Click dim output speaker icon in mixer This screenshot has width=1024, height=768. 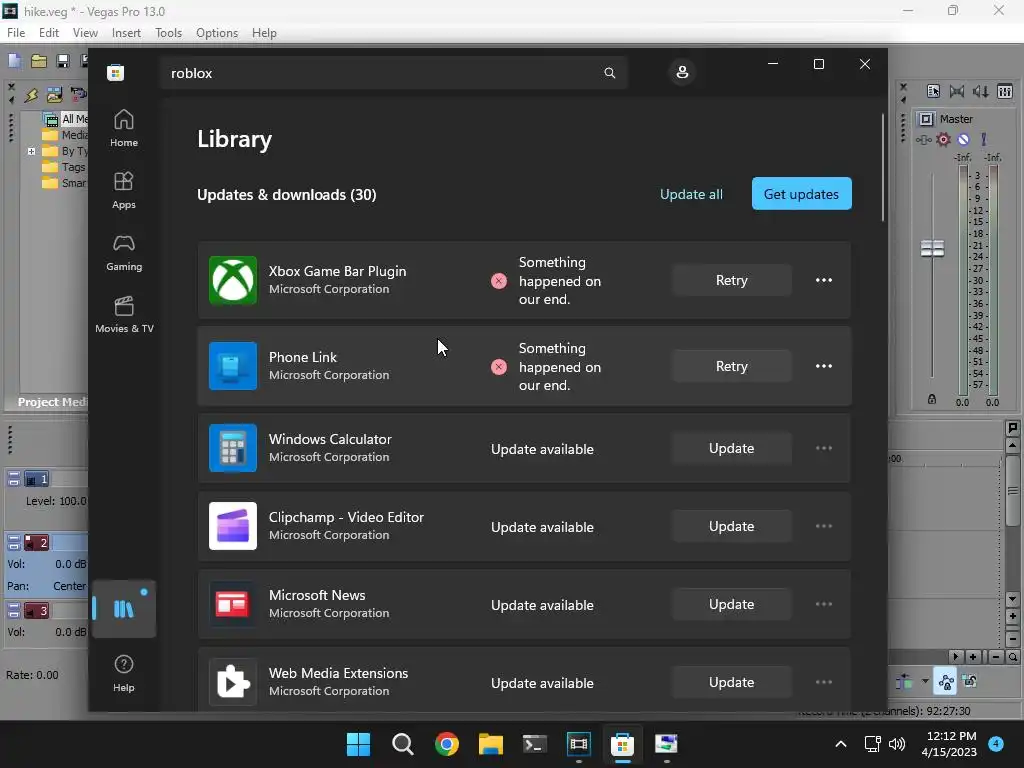coord(980,91)
